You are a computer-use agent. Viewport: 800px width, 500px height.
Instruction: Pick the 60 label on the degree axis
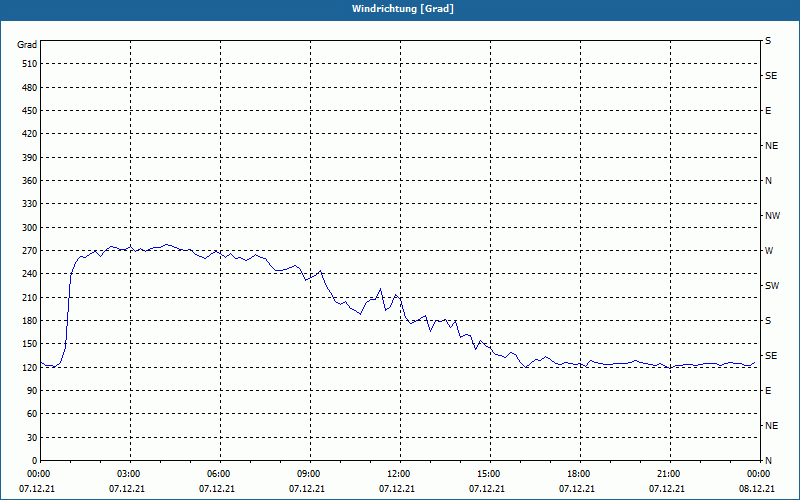pos(32,414)
